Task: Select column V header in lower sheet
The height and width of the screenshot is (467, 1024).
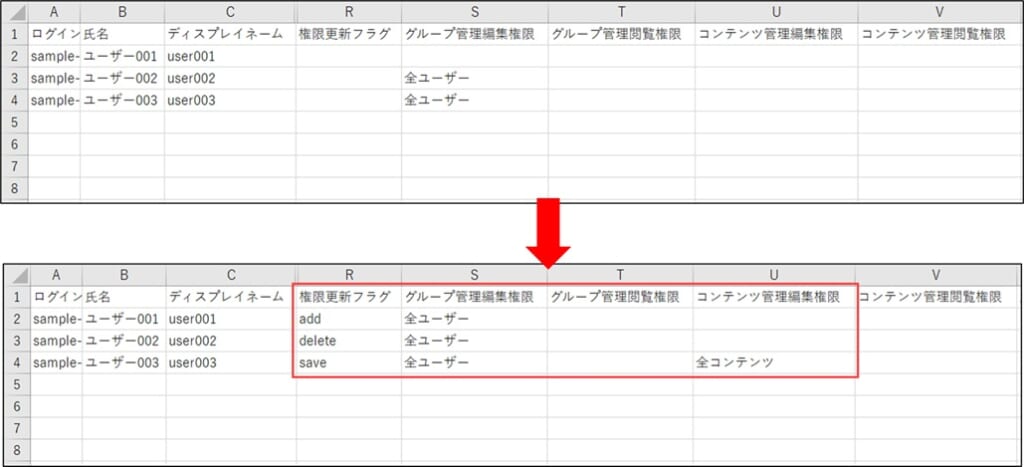Action: coord(937,275)
